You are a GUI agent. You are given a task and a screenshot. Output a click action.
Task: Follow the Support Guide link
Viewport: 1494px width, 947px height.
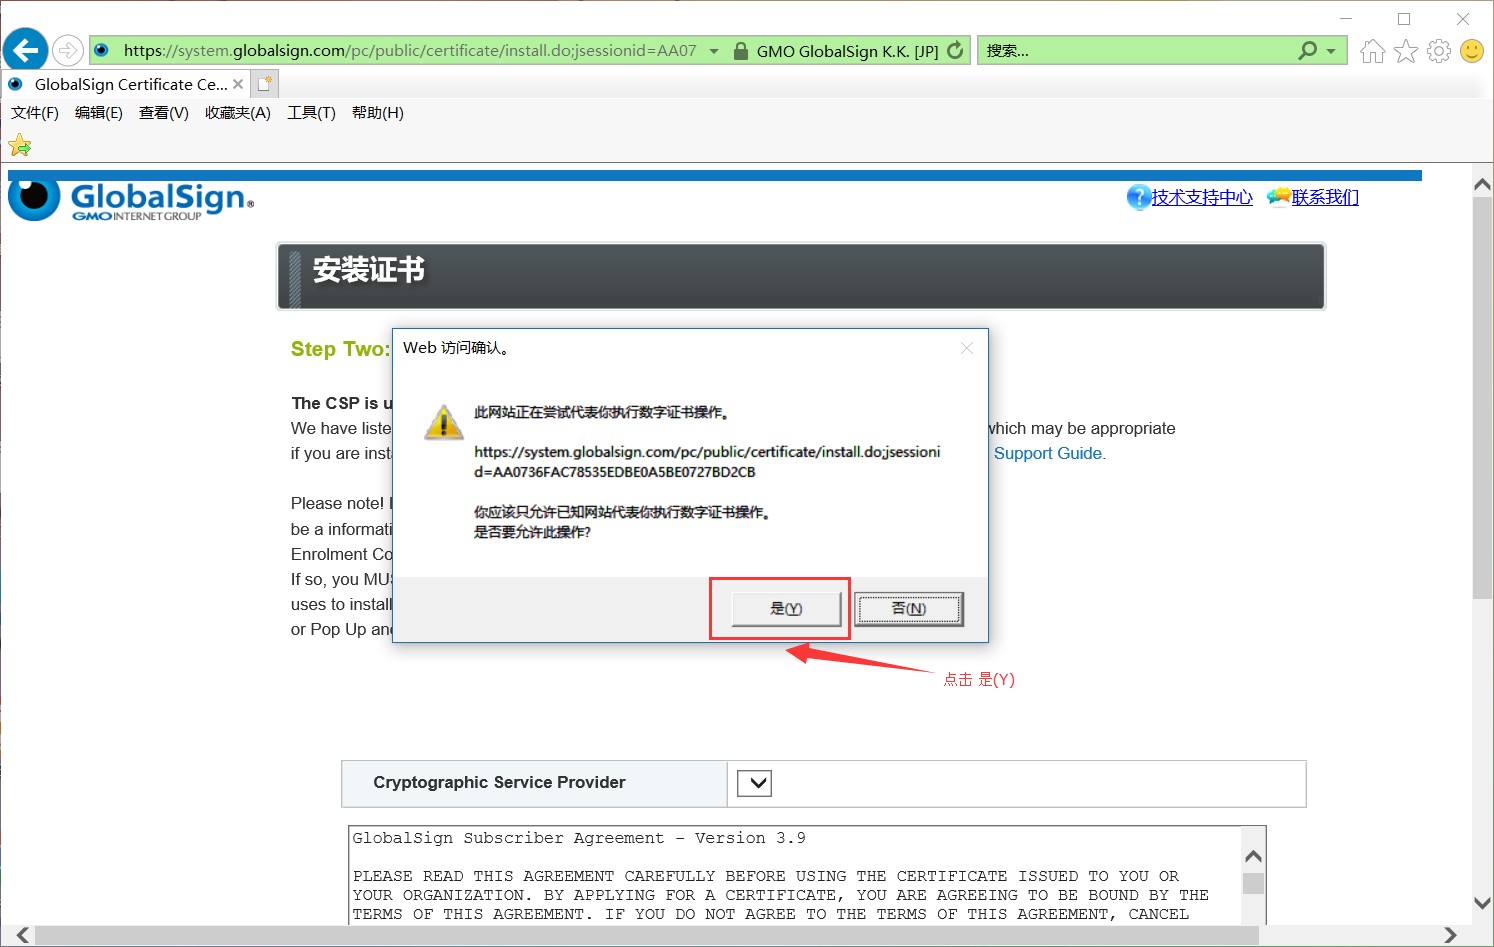pos(1050,453)
